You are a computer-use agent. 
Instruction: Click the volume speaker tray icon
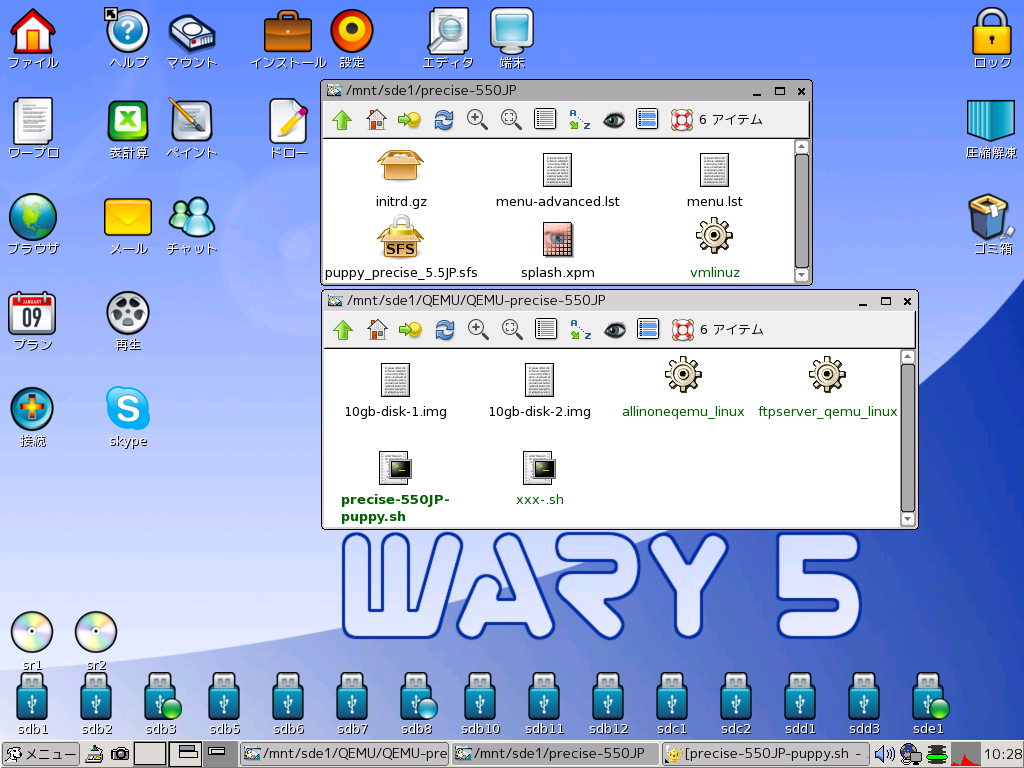(884, 754)
